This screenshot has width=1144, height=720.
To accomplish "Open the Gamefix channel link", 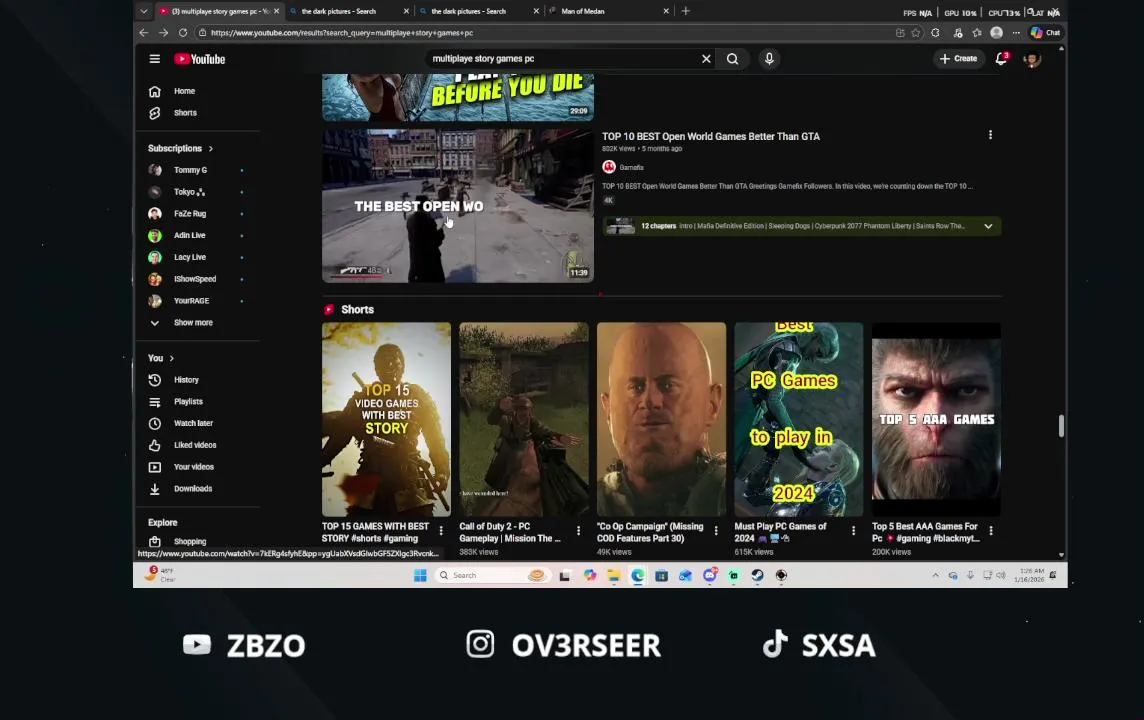I will click(x=631, y=167).
